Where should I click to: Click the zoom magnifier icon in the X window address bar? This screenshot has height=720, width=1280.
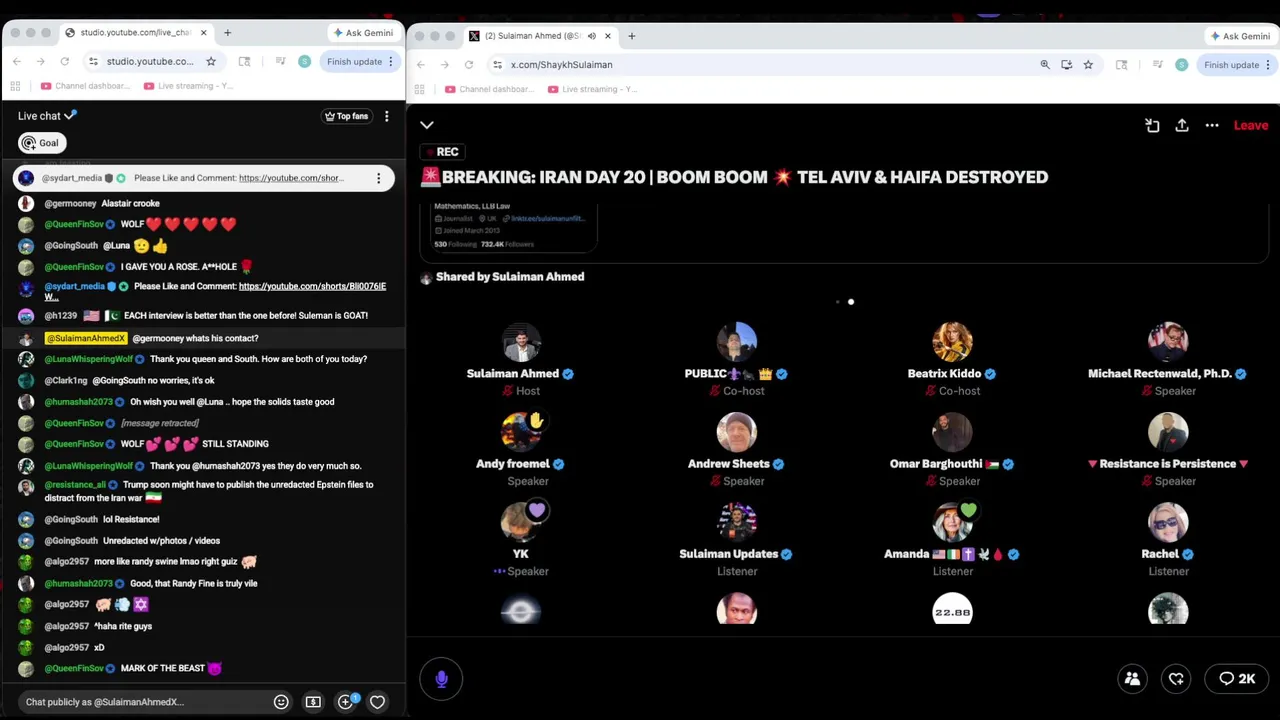pos(1045,64)
